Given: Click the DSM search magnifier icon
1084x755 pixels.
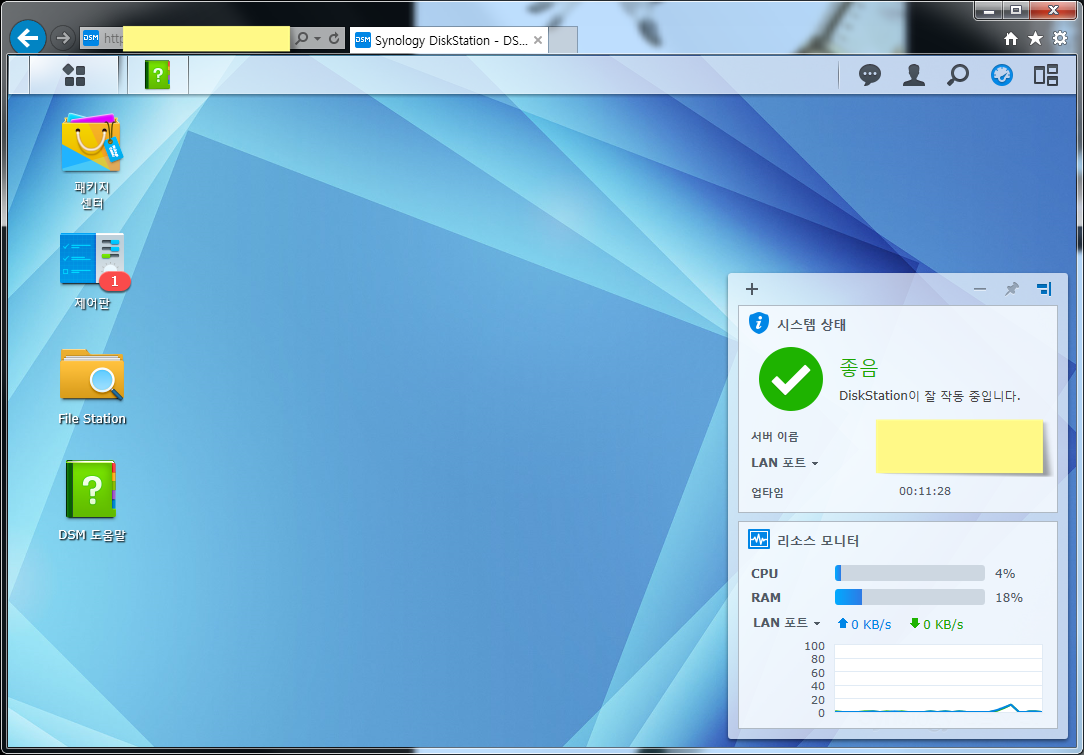Looking at the screenshot, I should pos(958,75).
